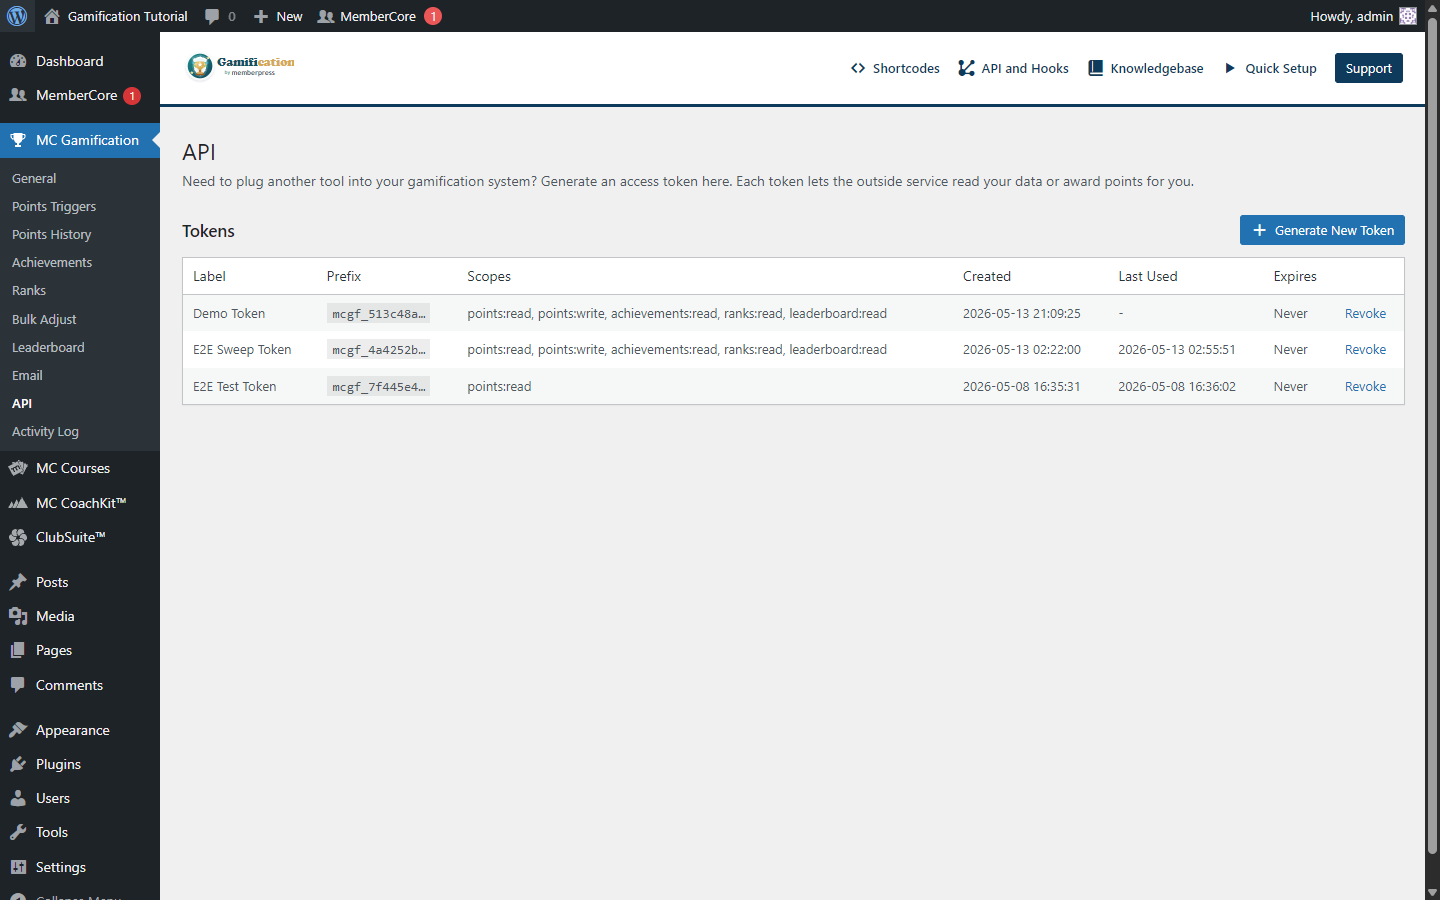
Task: Open the Knowledgebase link
Action: pos(1146,68)
